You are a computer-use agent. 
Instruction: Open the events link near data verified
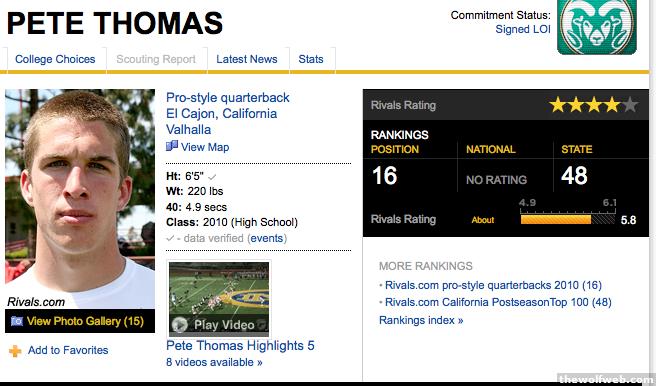(267, 238)
